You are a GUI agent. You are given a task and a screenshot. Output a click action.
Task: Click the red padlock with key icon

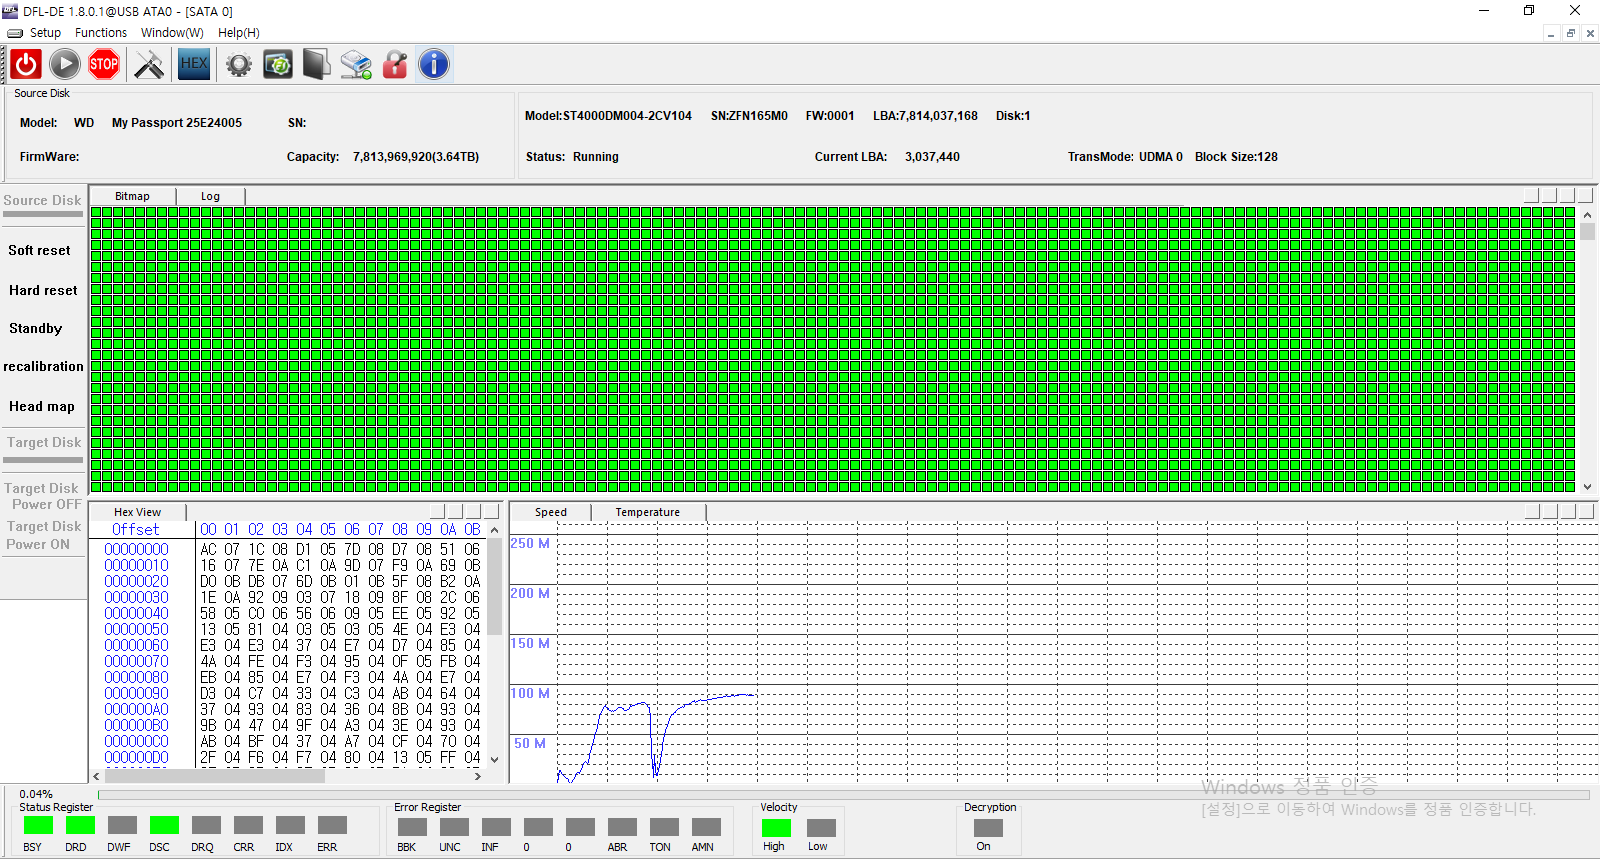click(395, 65)
